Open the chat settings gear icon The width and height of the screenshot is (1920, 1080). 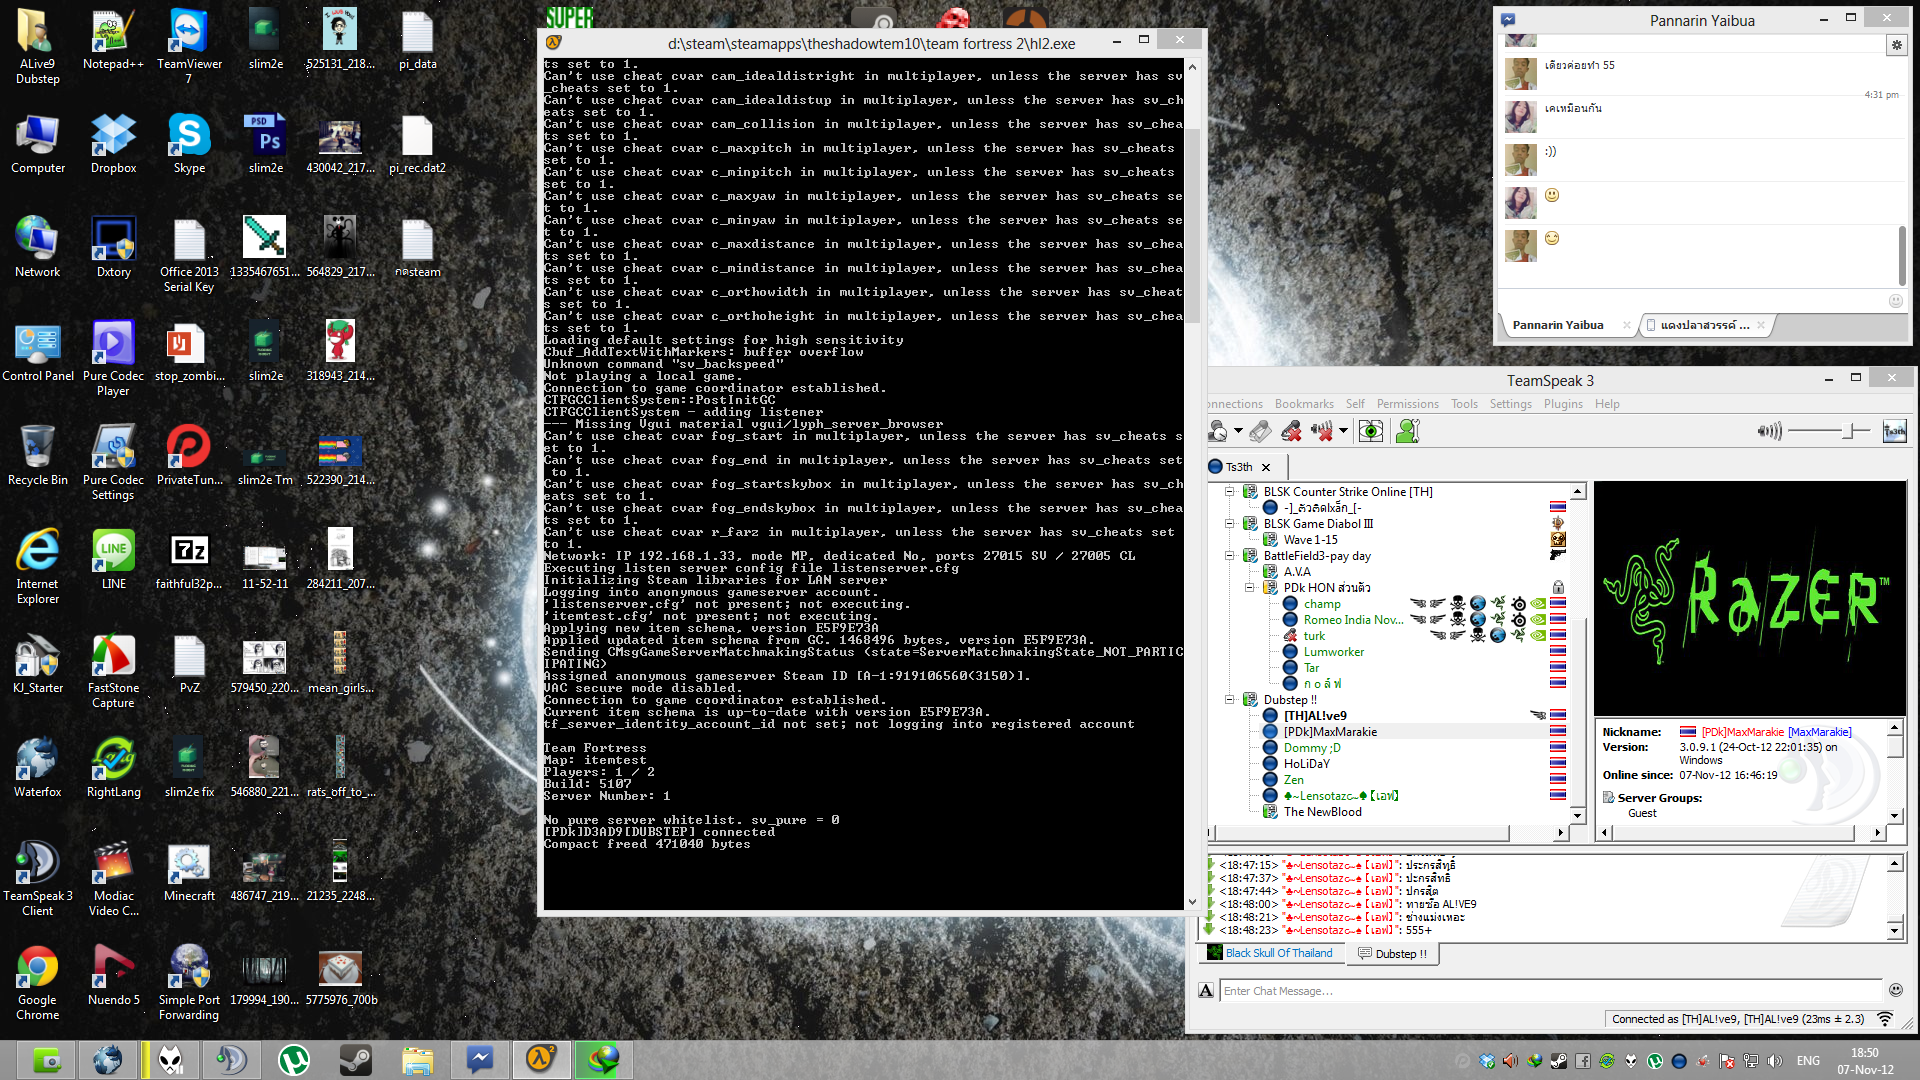click(x=1895, y=45)
